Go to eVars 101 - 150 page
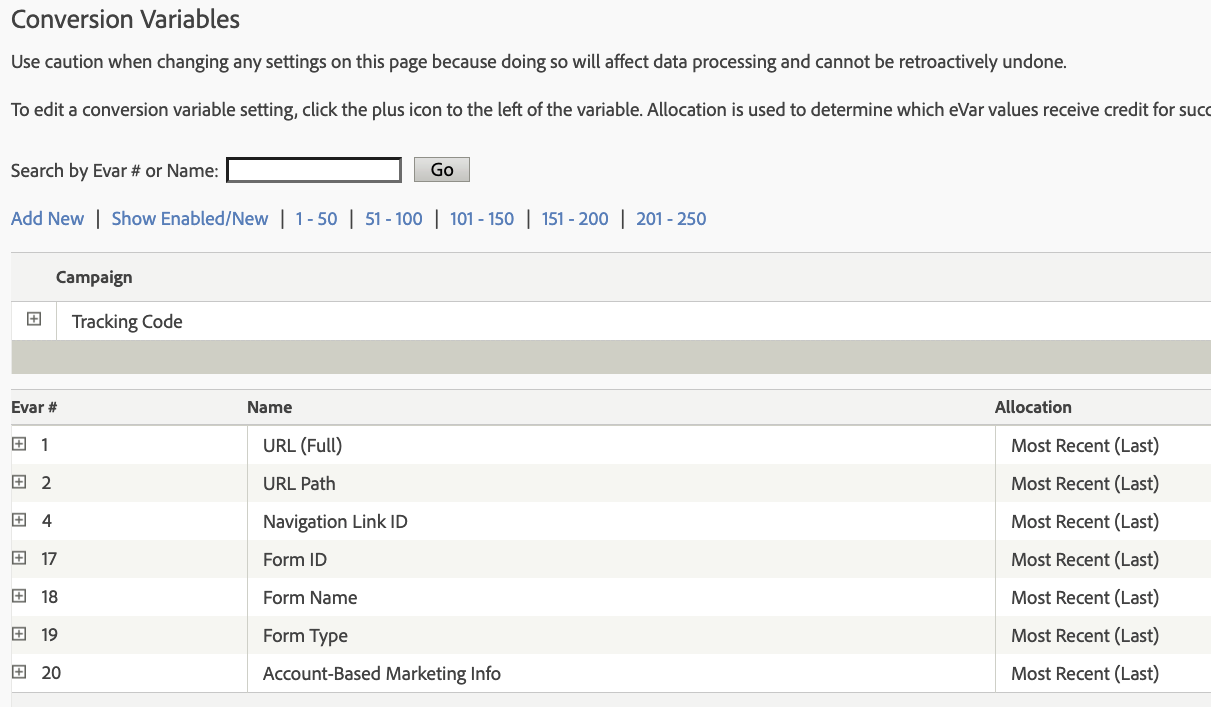Screen dimensions: 1211x707 482,219
